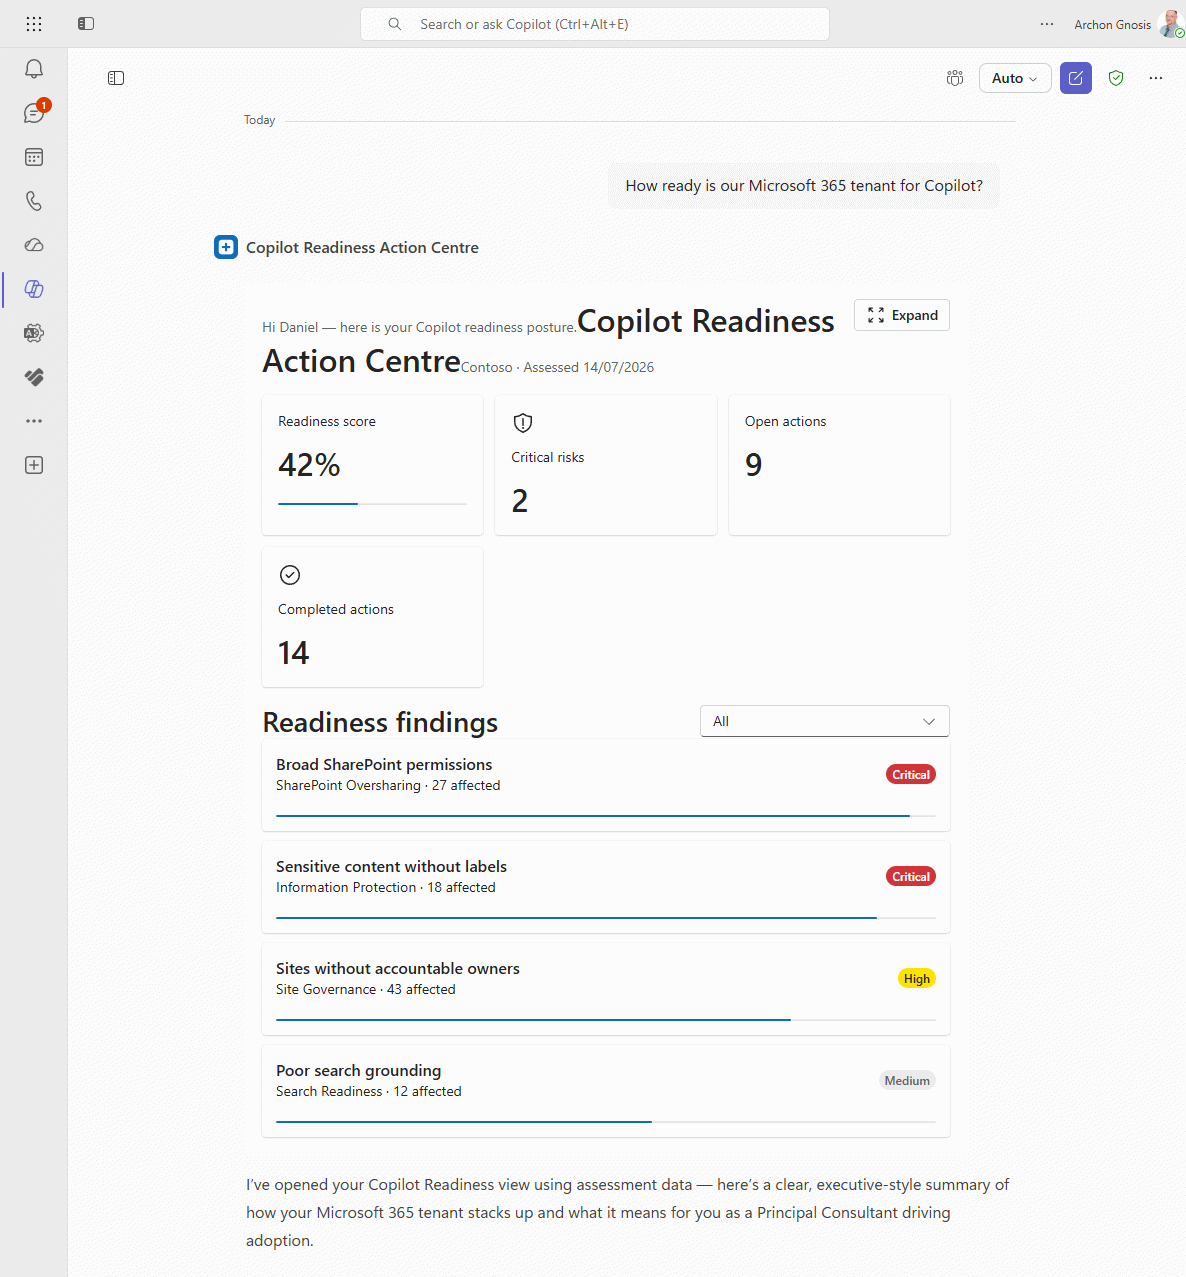Click the green shield protection icon
Image resolution: width=1186 pixels, height=1277 pixels.
[x=1116, y=78]
